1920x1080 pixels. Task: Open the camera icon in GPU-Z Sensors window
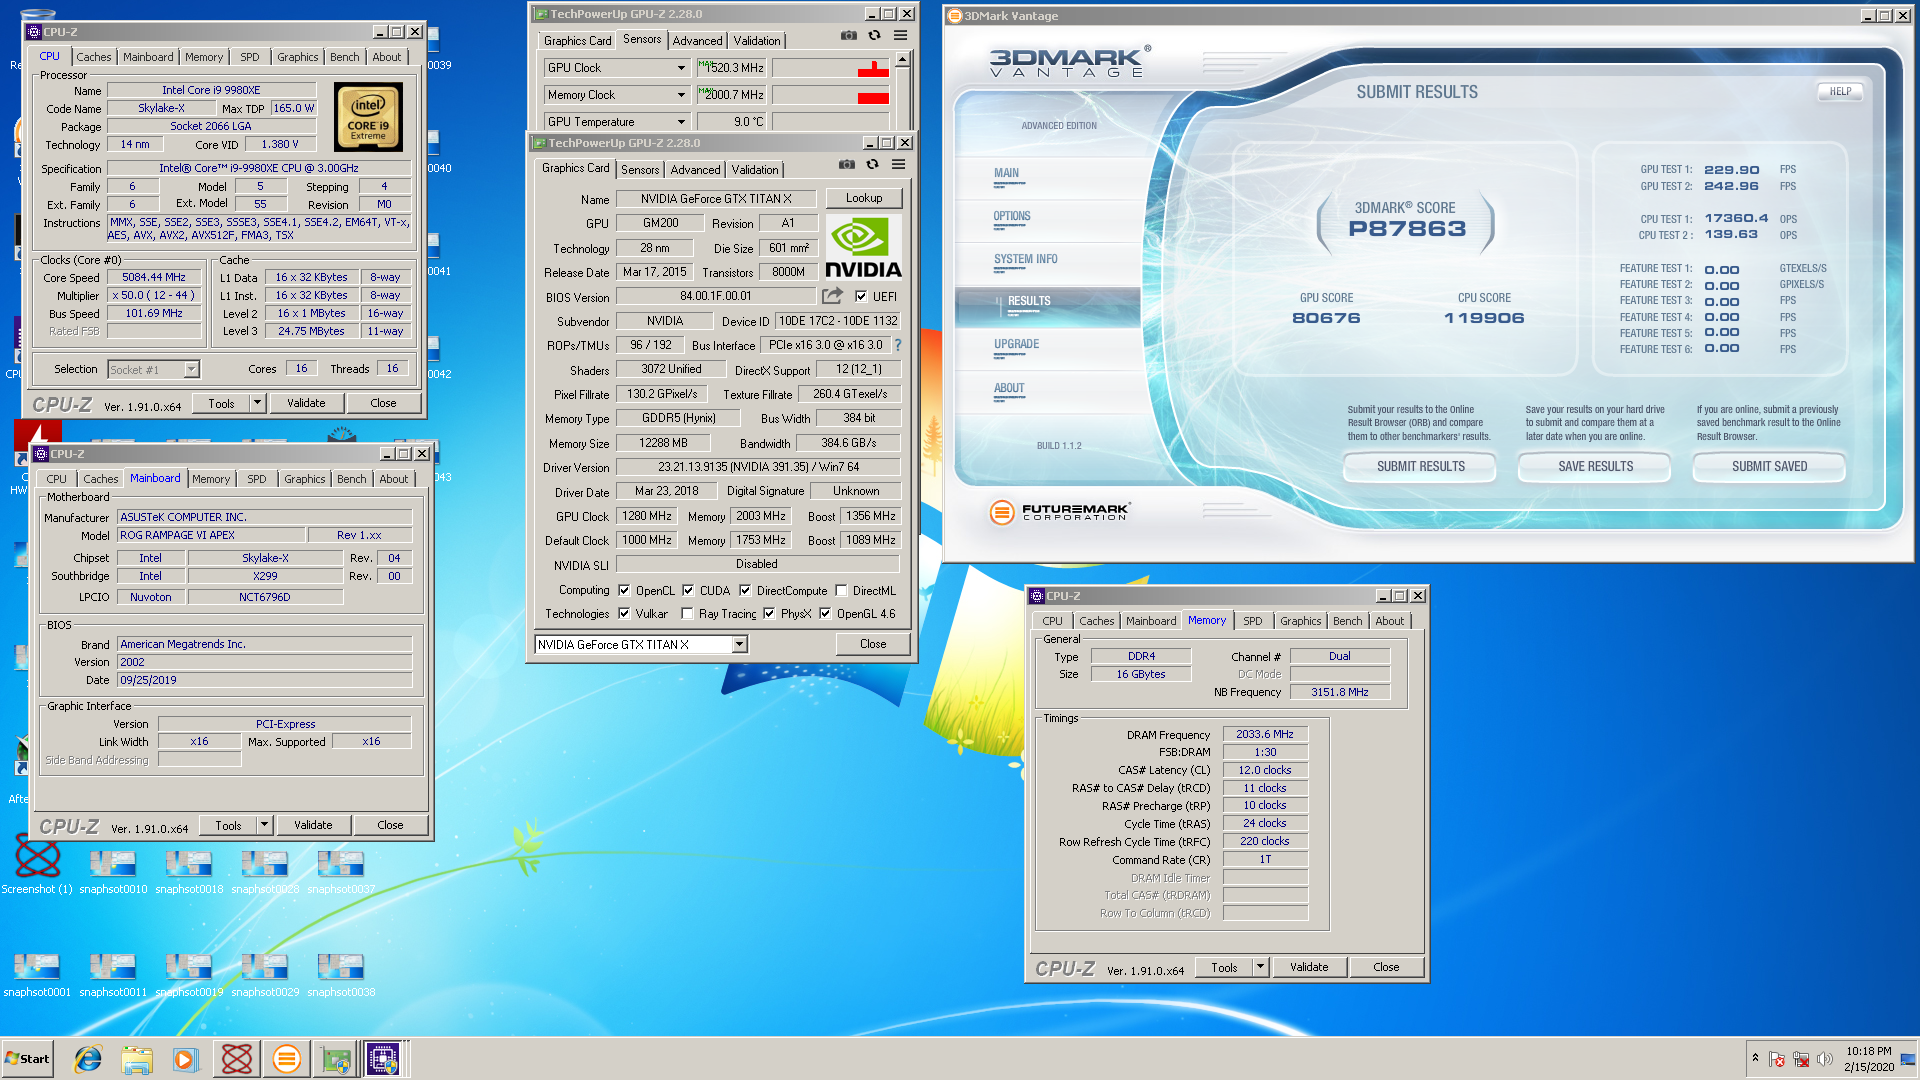pos(849,35)
